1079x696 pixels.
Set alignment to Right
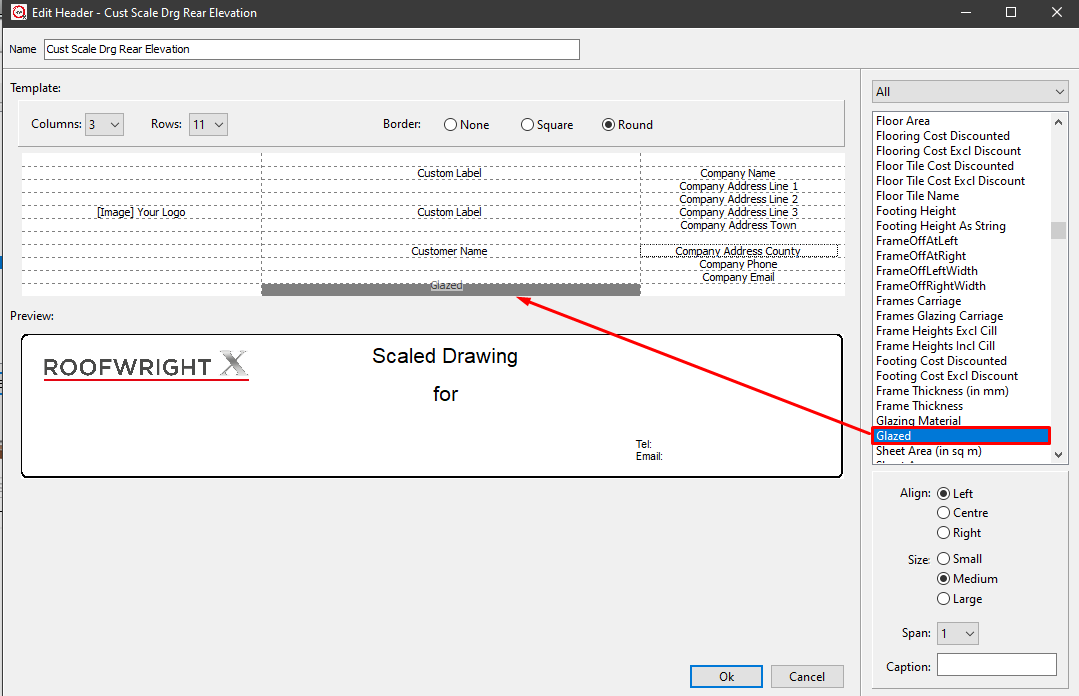(x=959, y=533)
